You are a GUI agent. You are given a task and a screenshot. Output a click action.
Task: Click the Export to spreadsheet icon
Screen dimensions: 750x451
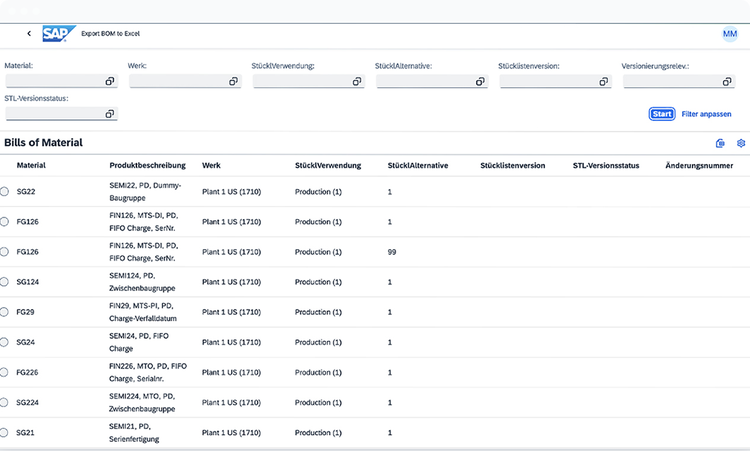720,143
